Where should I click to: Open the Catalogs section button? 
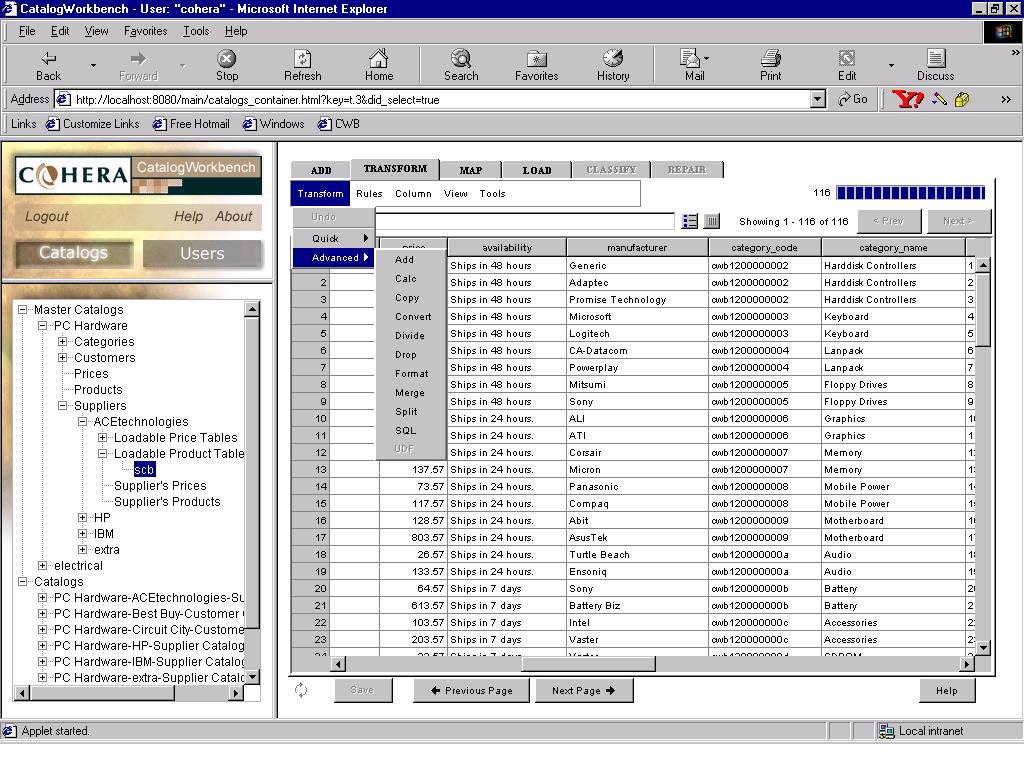pyautogui.click(x=73, y=253)
